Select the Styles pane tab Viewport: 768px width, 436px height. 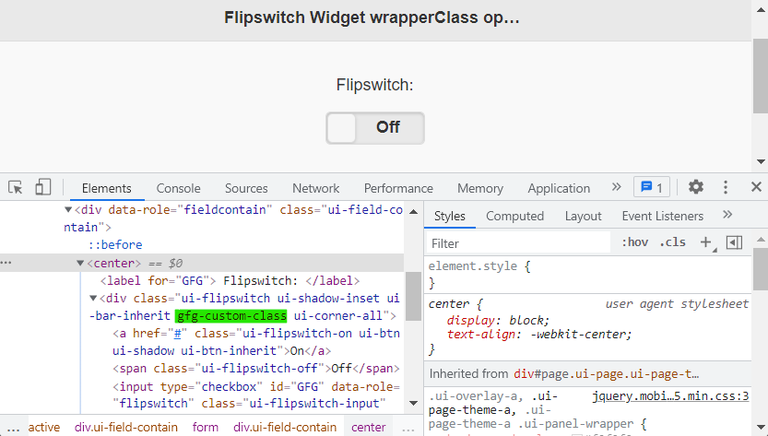point(450,216)
